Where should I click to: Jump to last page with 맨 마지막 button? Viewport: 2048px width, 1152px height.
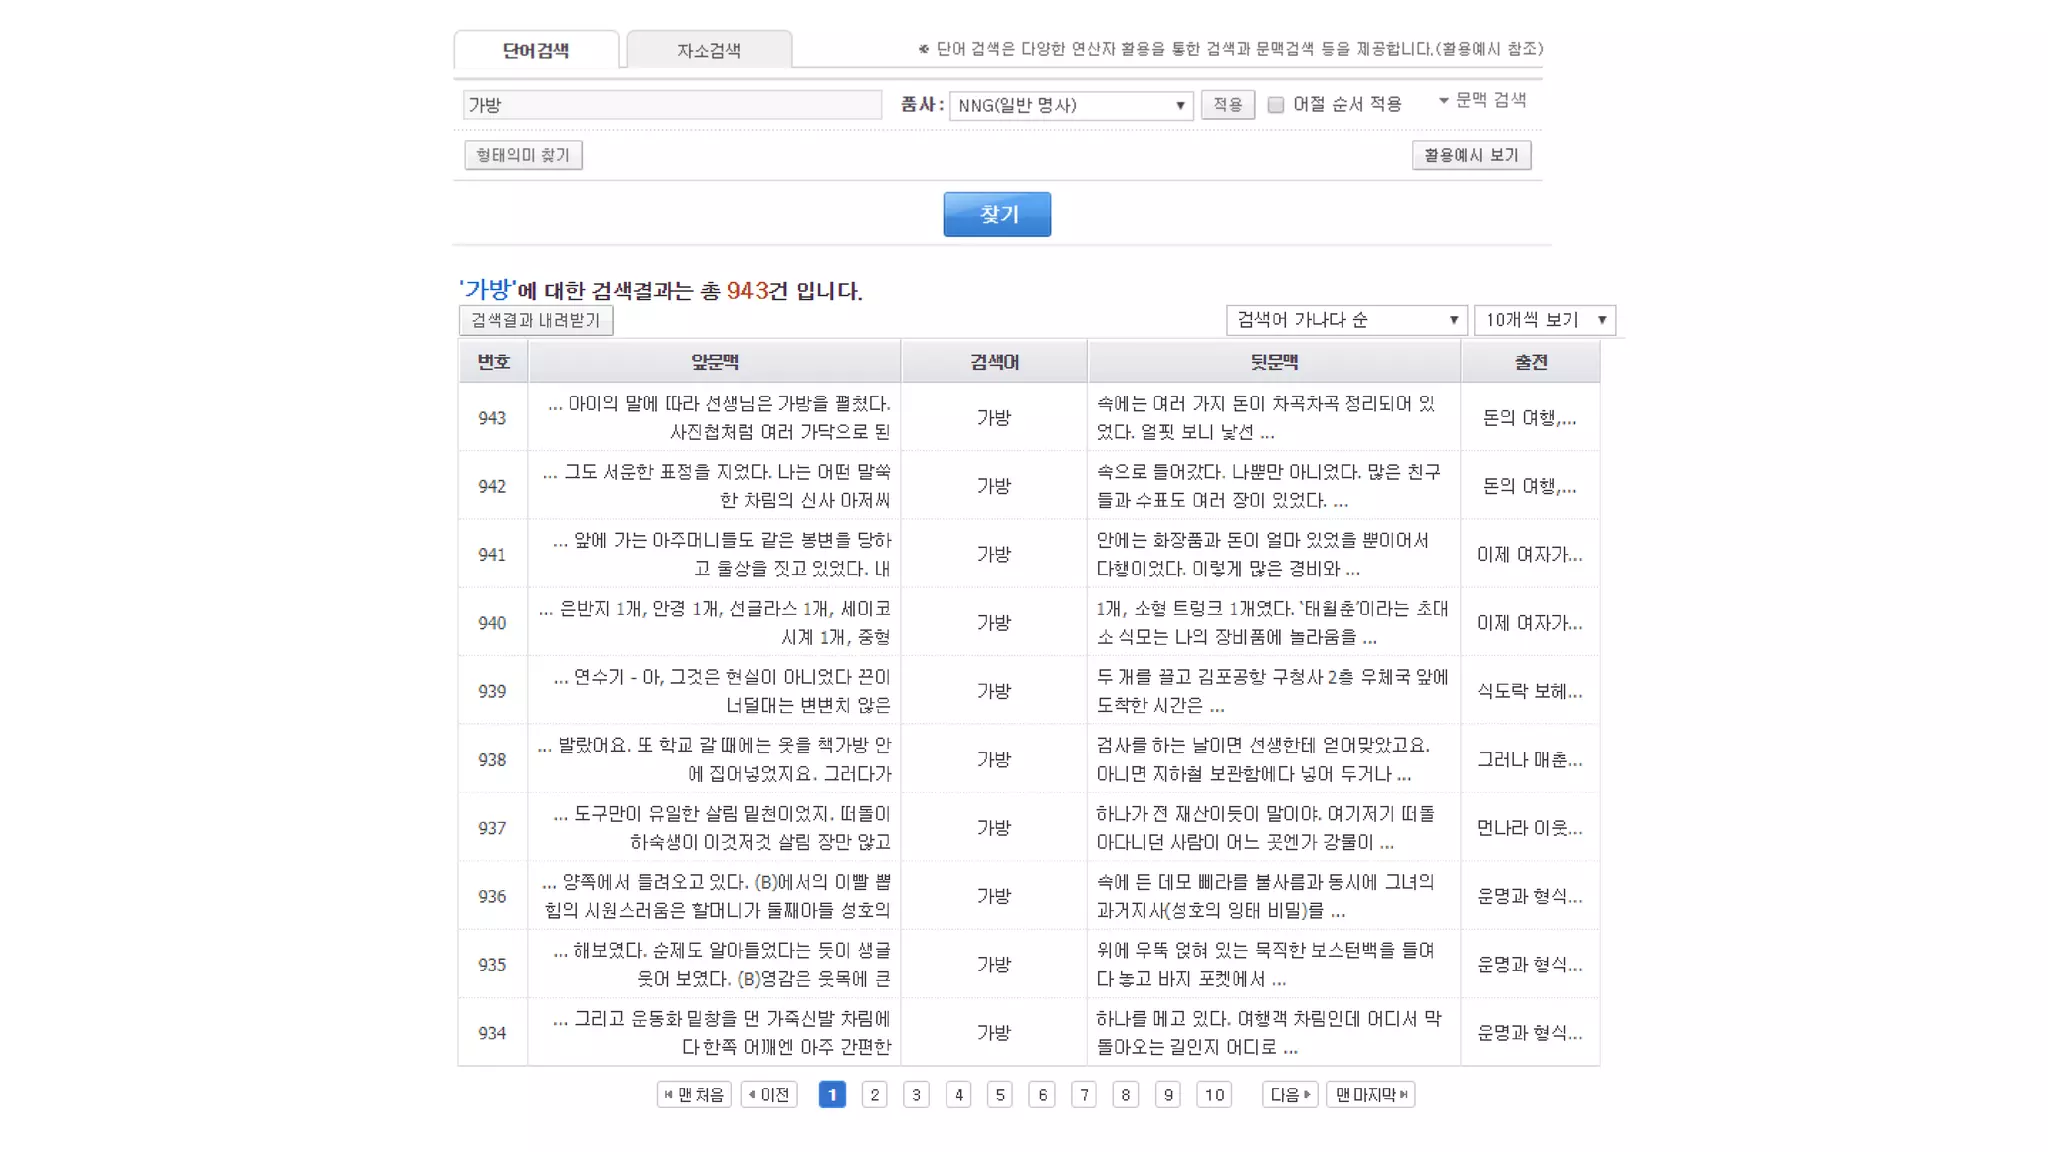[x=1370, y=1094]
